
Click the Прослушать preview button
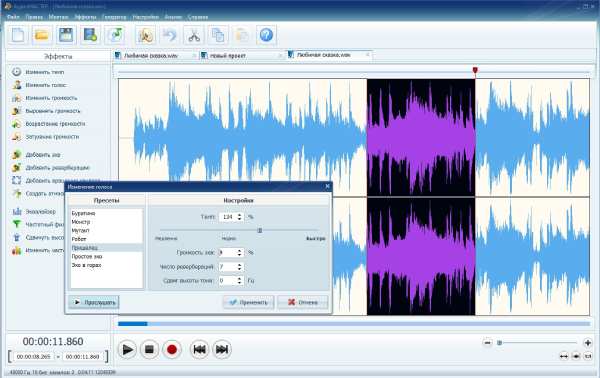94,302
